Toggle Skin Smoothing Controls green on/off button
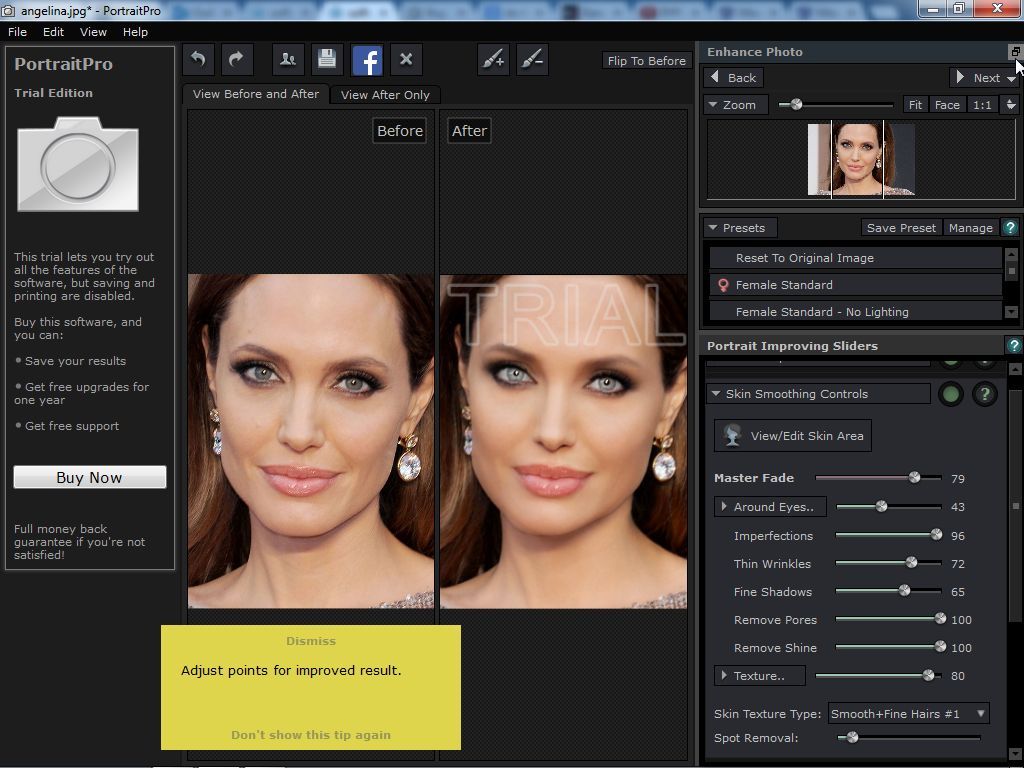1024x768 pixels. (951, 394)
